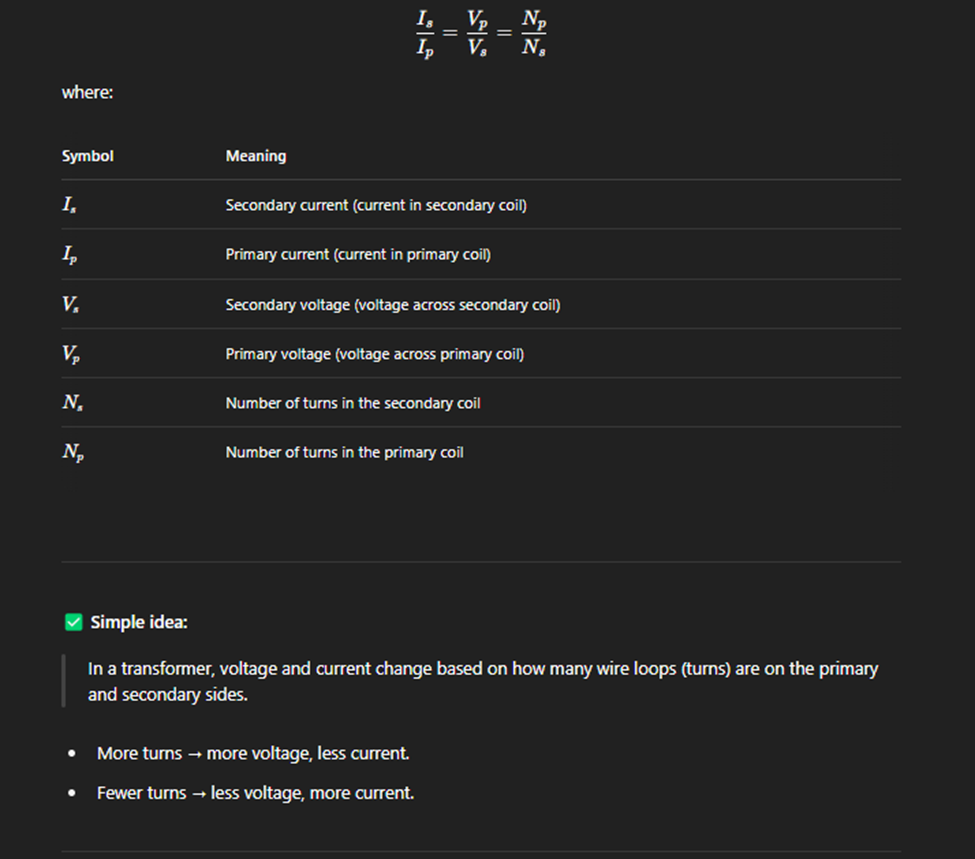
Task: Click the transformer ratio formula at top
Action: (481, 35)
